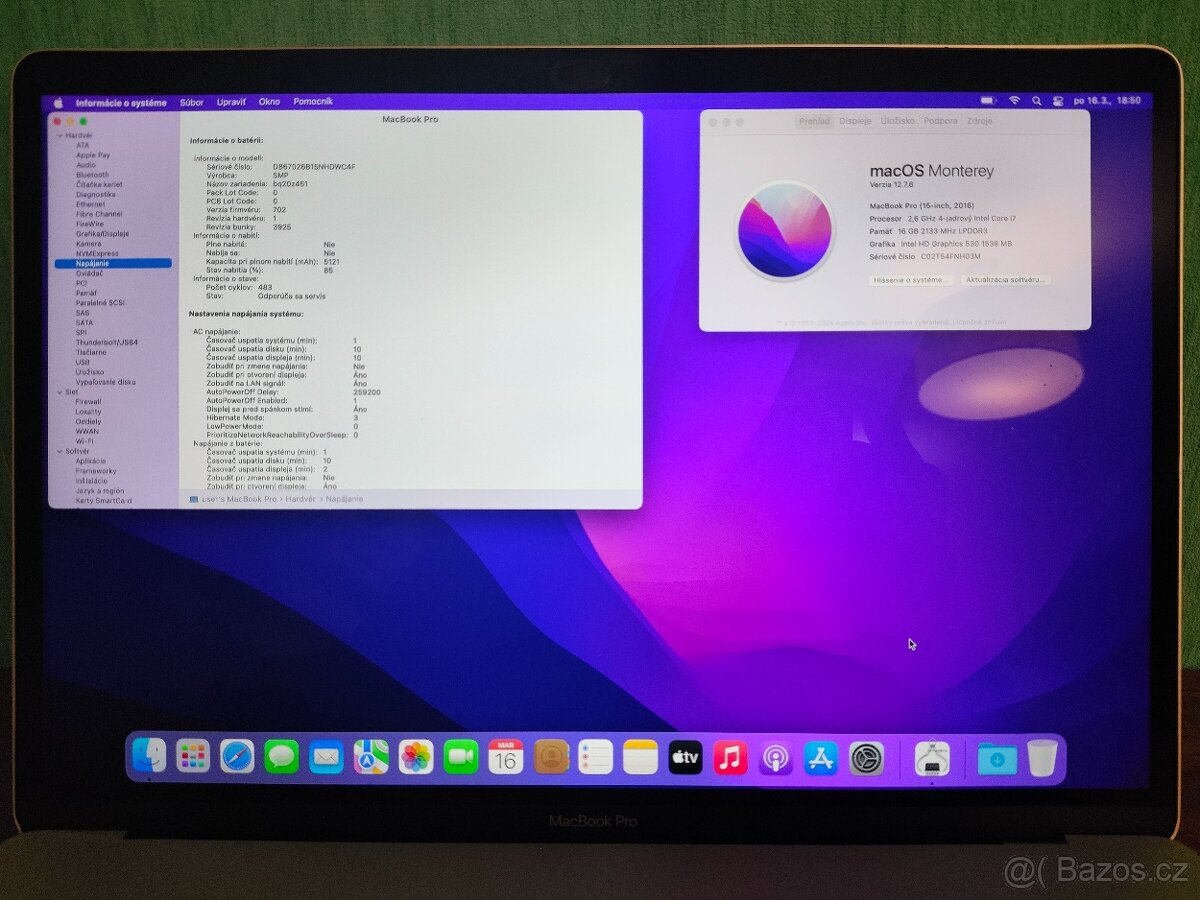Open the Trash at the Dock's end
Viewport: 1200px width, 900px height.
(1040, 760)
